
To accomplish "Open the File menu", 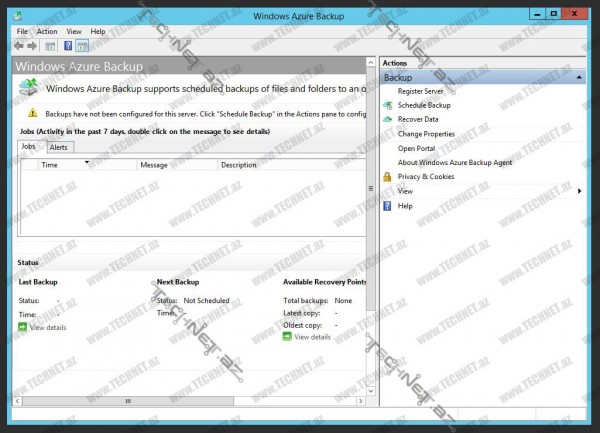I will [x=22, y=32].
